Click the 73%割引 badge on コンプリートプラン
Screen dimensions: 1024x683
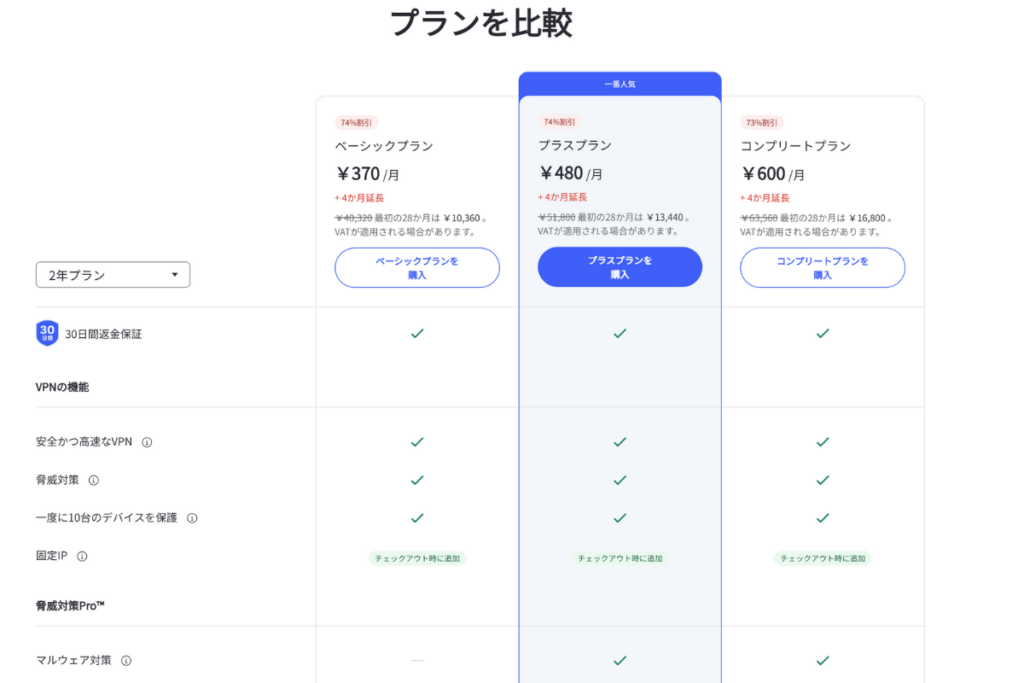[x=761, y=123]
